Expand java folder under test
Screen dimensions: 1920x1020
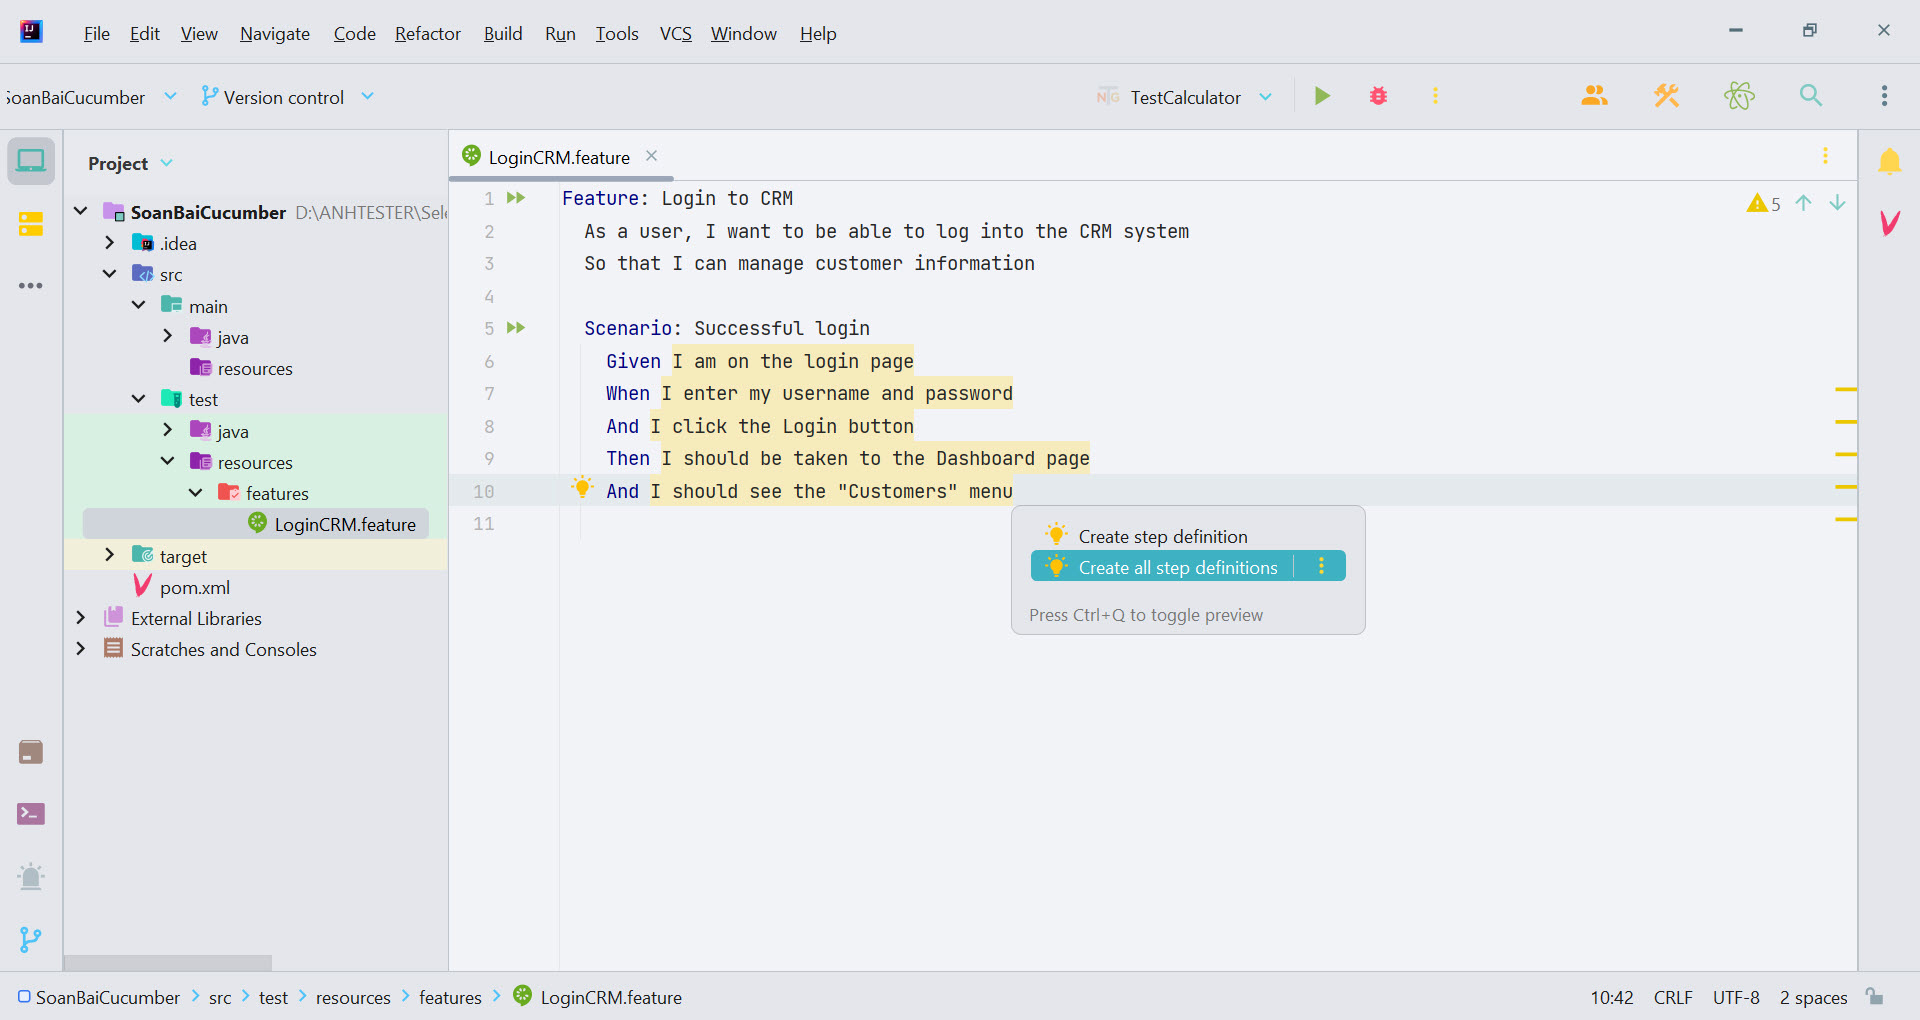(168, 430)
